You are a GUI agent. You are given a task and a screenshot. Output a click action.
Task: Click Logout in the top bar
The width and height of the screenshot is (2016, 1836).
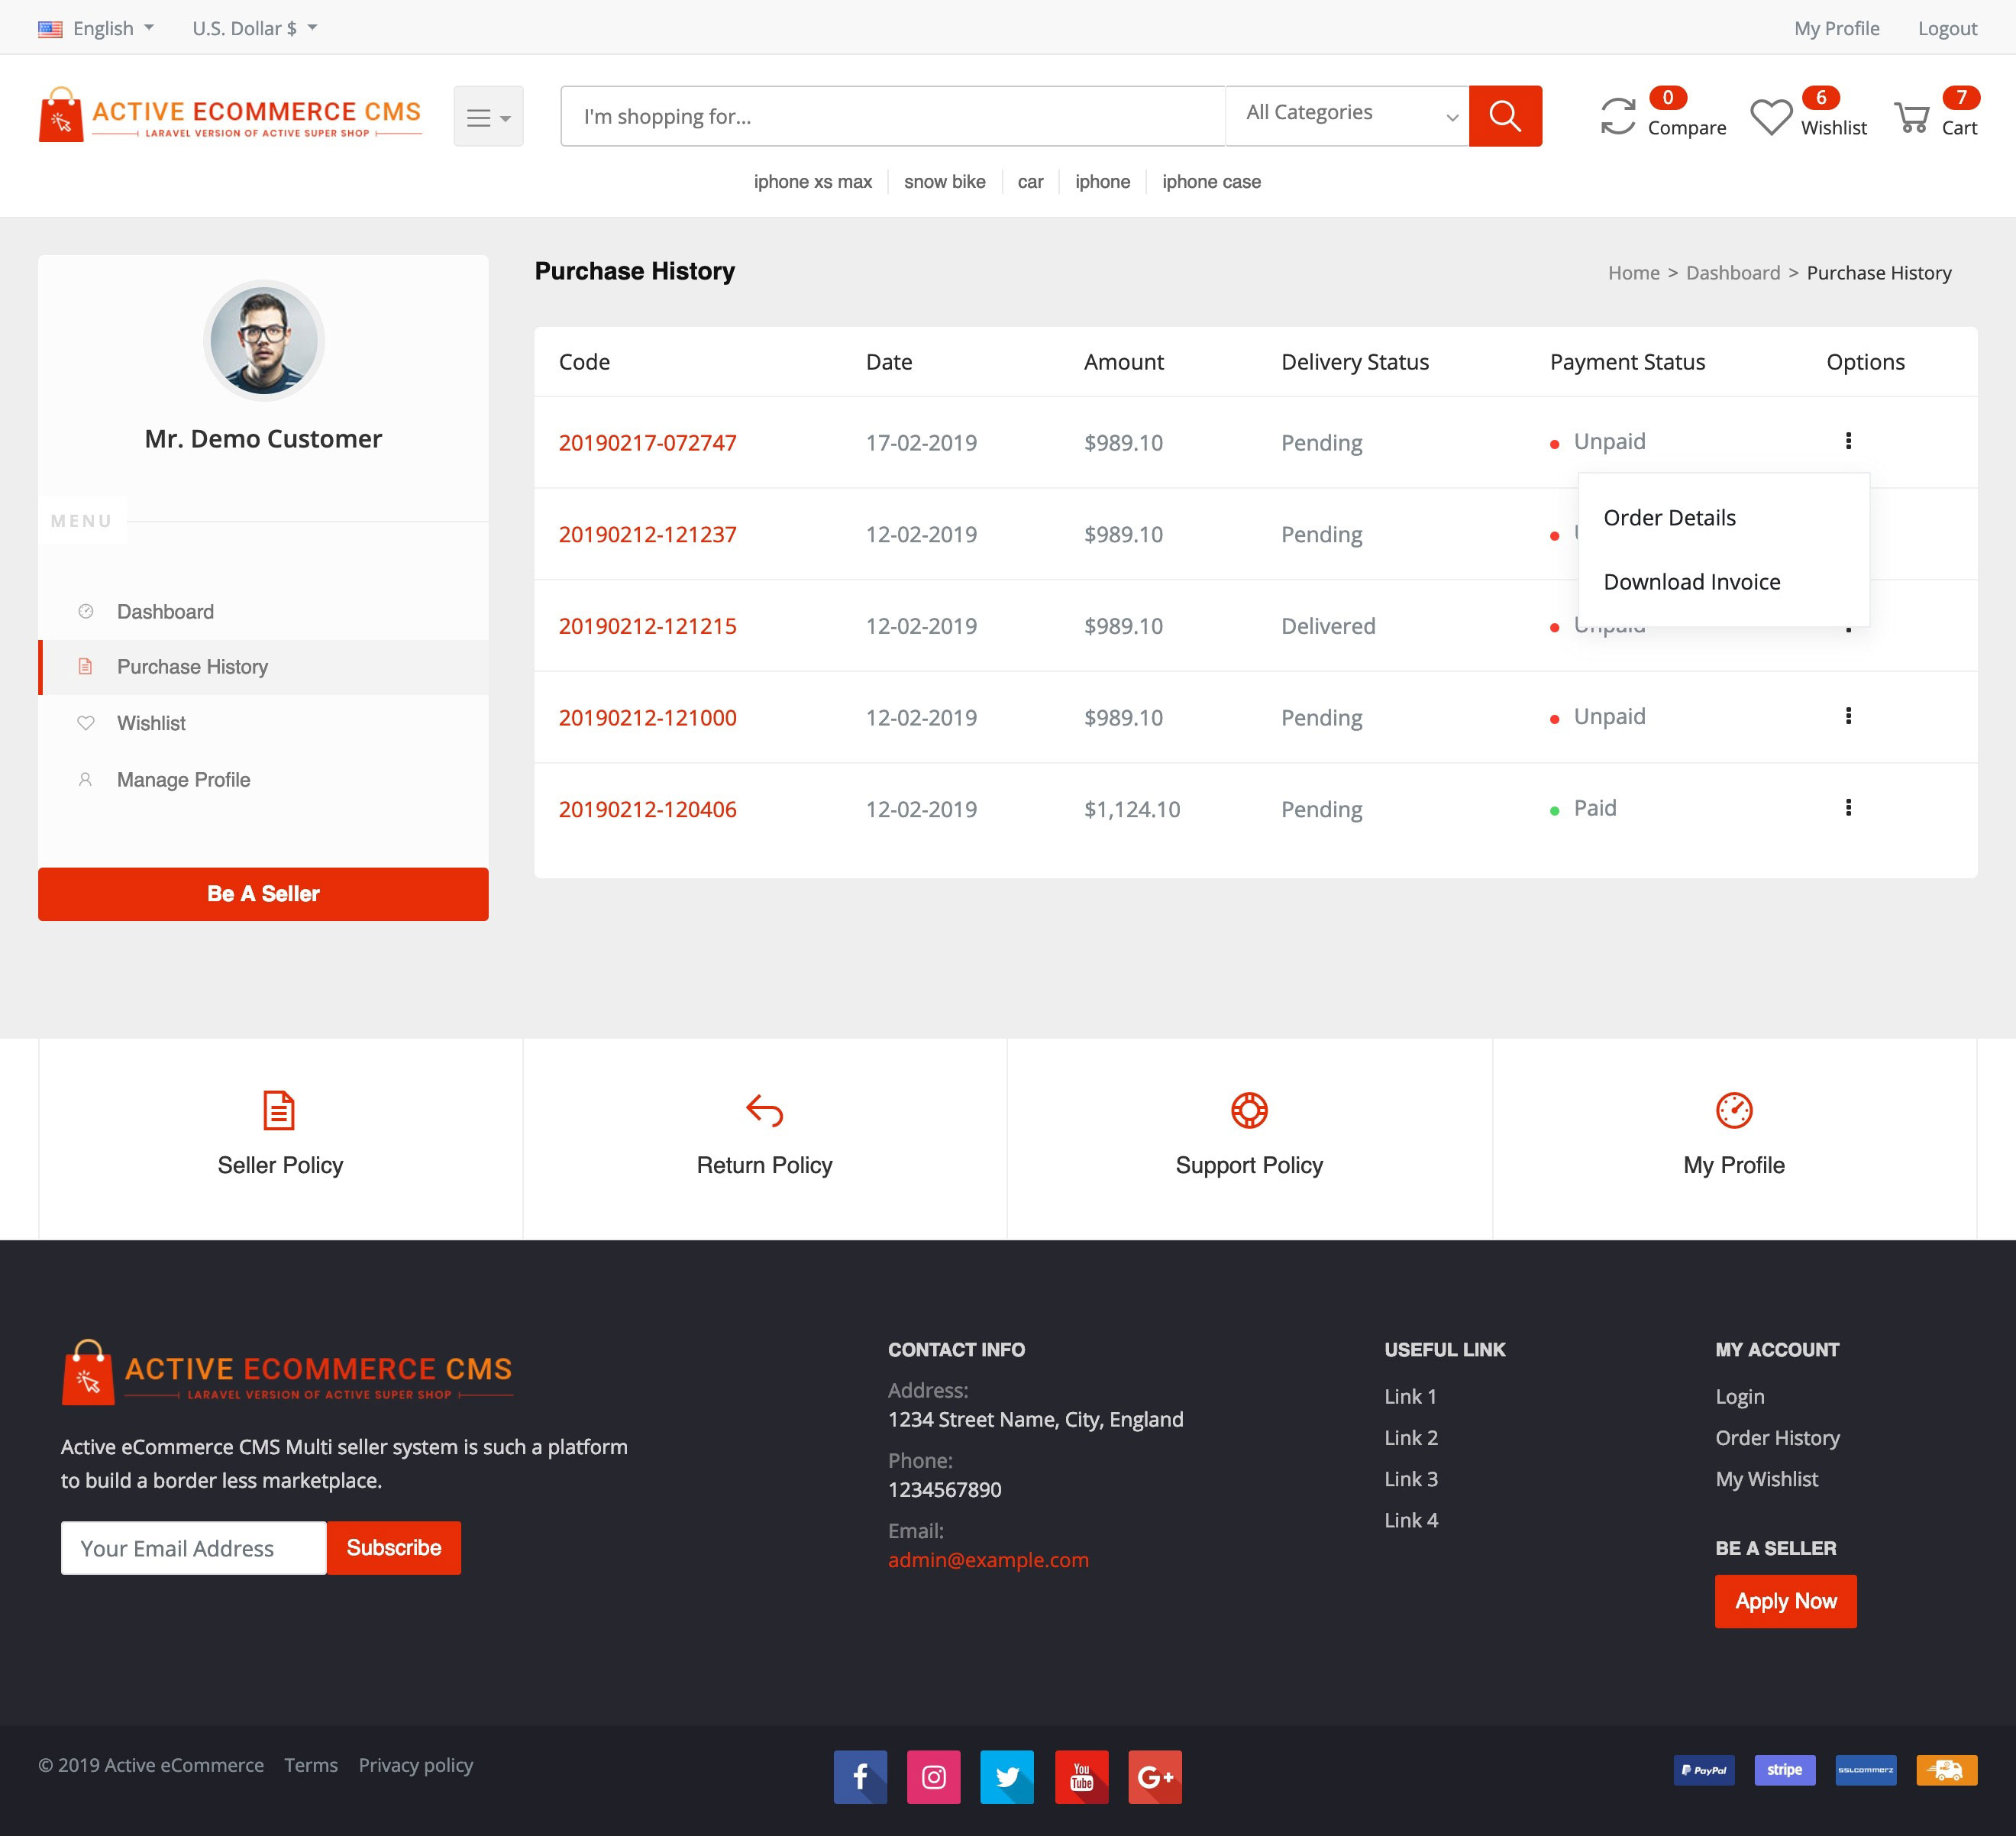point(1947,28)
